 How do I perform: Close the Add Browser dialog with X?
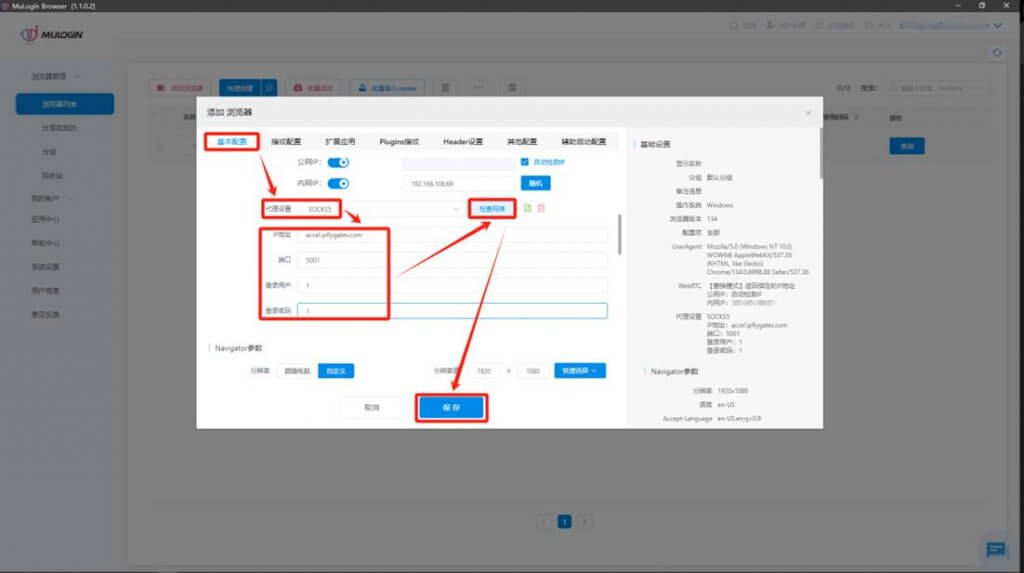coord(808,113)
